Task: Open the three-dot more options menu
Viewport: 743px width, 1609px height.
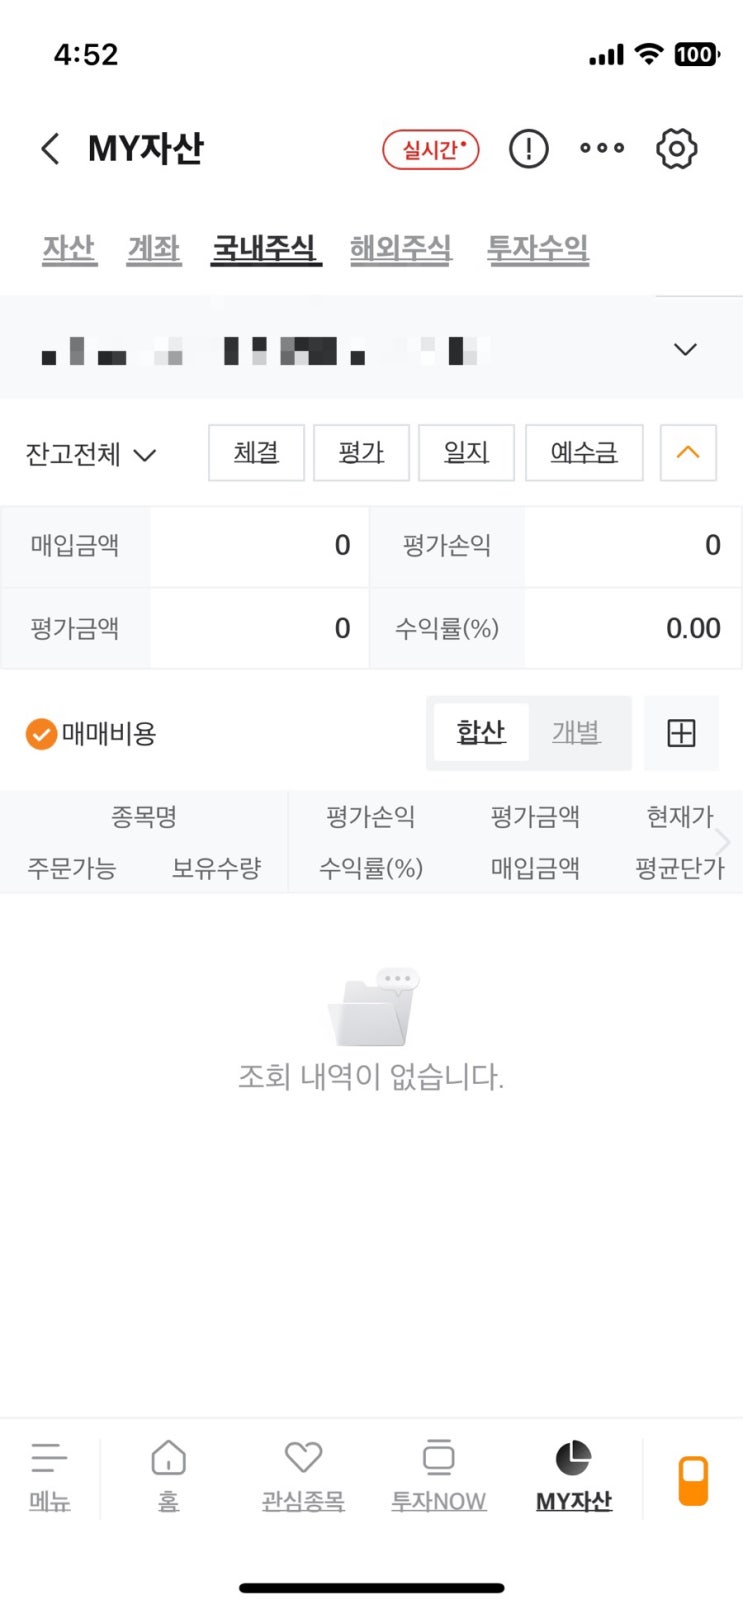Action: 602,148
